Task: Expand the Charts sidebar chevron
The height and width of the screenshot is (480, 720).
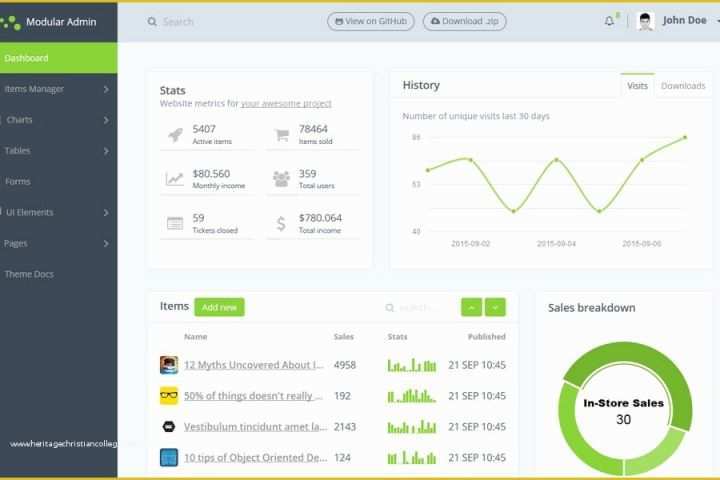Action: tap(106, 120)
